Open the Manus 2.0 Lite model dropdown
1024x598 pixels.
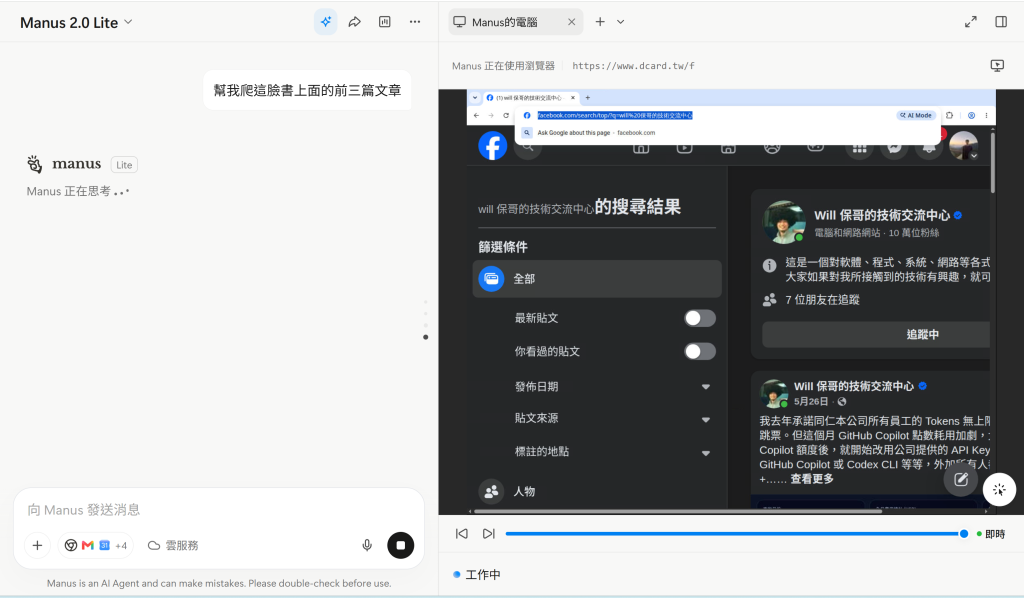[x=76, y=23]
